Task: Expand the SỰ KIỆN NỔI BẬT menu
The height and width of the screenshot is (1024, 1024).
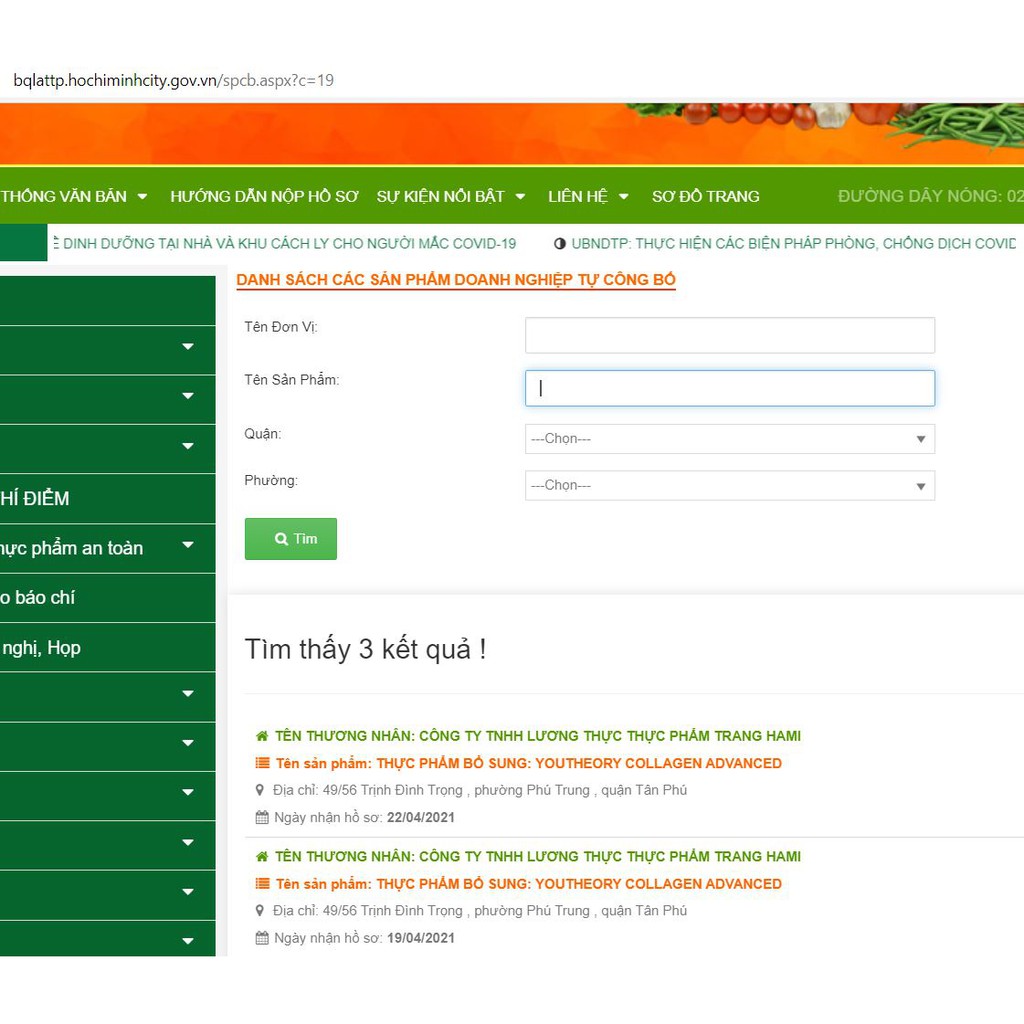Action: [450, 197]
